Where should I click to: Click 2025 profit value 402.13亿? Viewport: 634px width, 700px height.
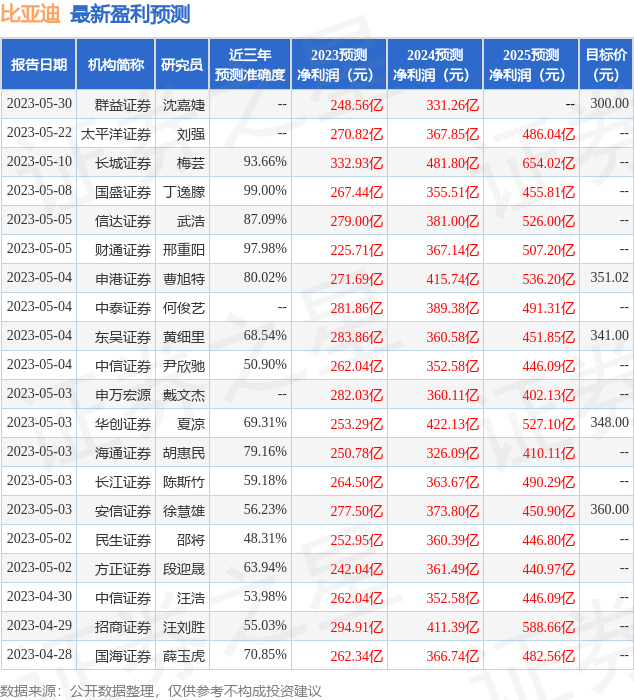(x=549, y=395)
